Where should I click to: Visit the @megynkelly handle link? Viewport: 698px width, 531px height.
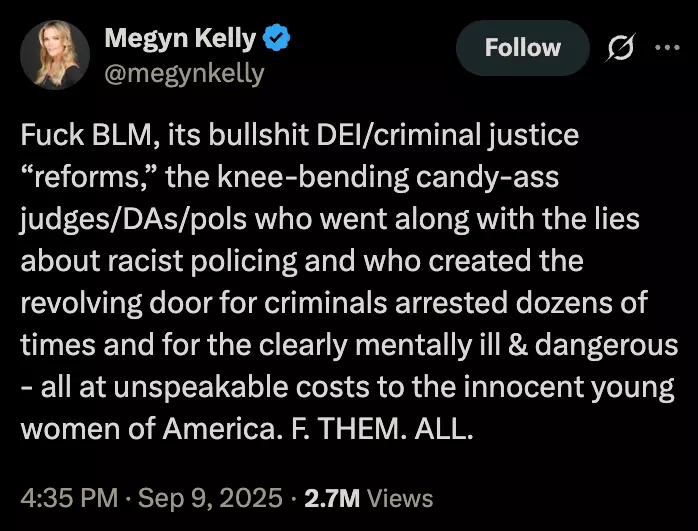coord(184,74)
